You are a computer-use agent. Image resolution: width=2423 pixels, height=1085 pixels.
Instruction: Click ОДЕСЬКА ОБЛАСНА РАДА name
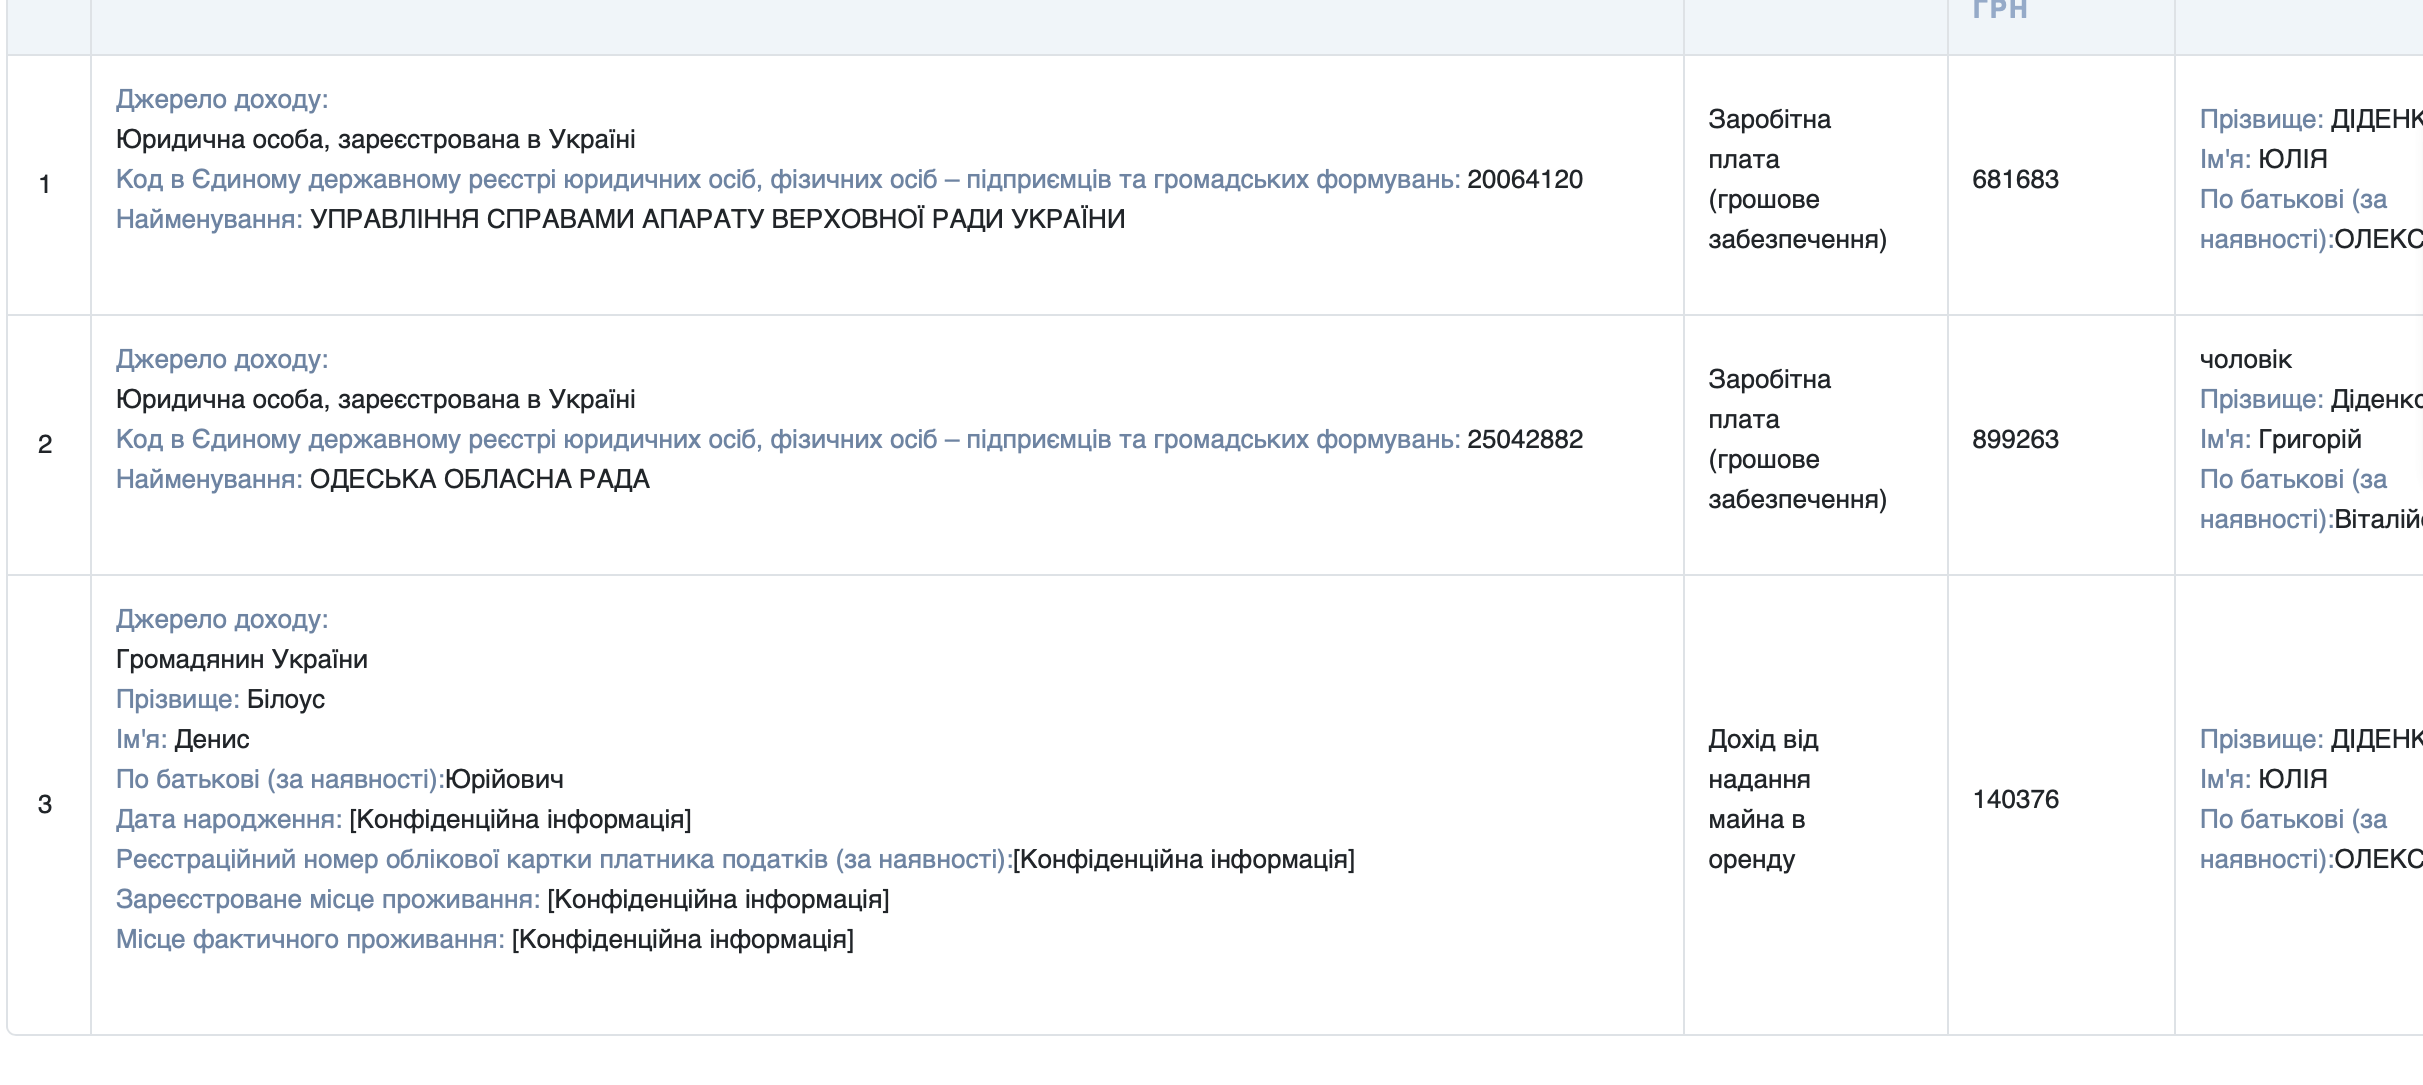(479, 480)
